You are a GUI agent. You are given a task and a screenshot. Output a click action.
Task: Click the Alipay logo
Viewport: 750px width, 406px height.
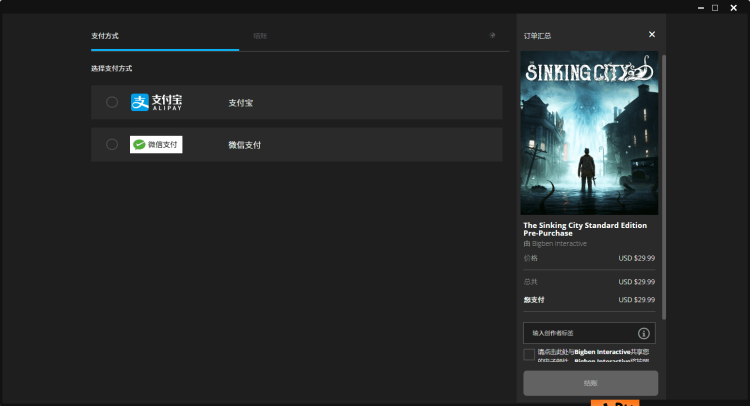tap(156, 102)
